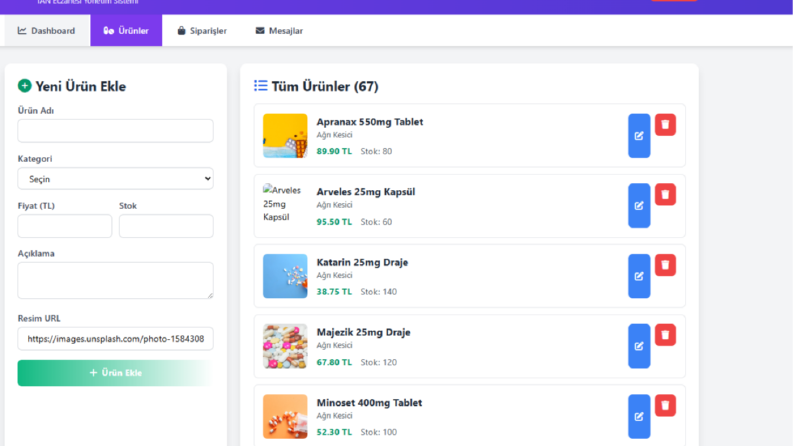Open the Apranax 550mg Tablet thumbnail image
Image resolution: width=793 pixels, height=446 pixels.
click(285, 136)
